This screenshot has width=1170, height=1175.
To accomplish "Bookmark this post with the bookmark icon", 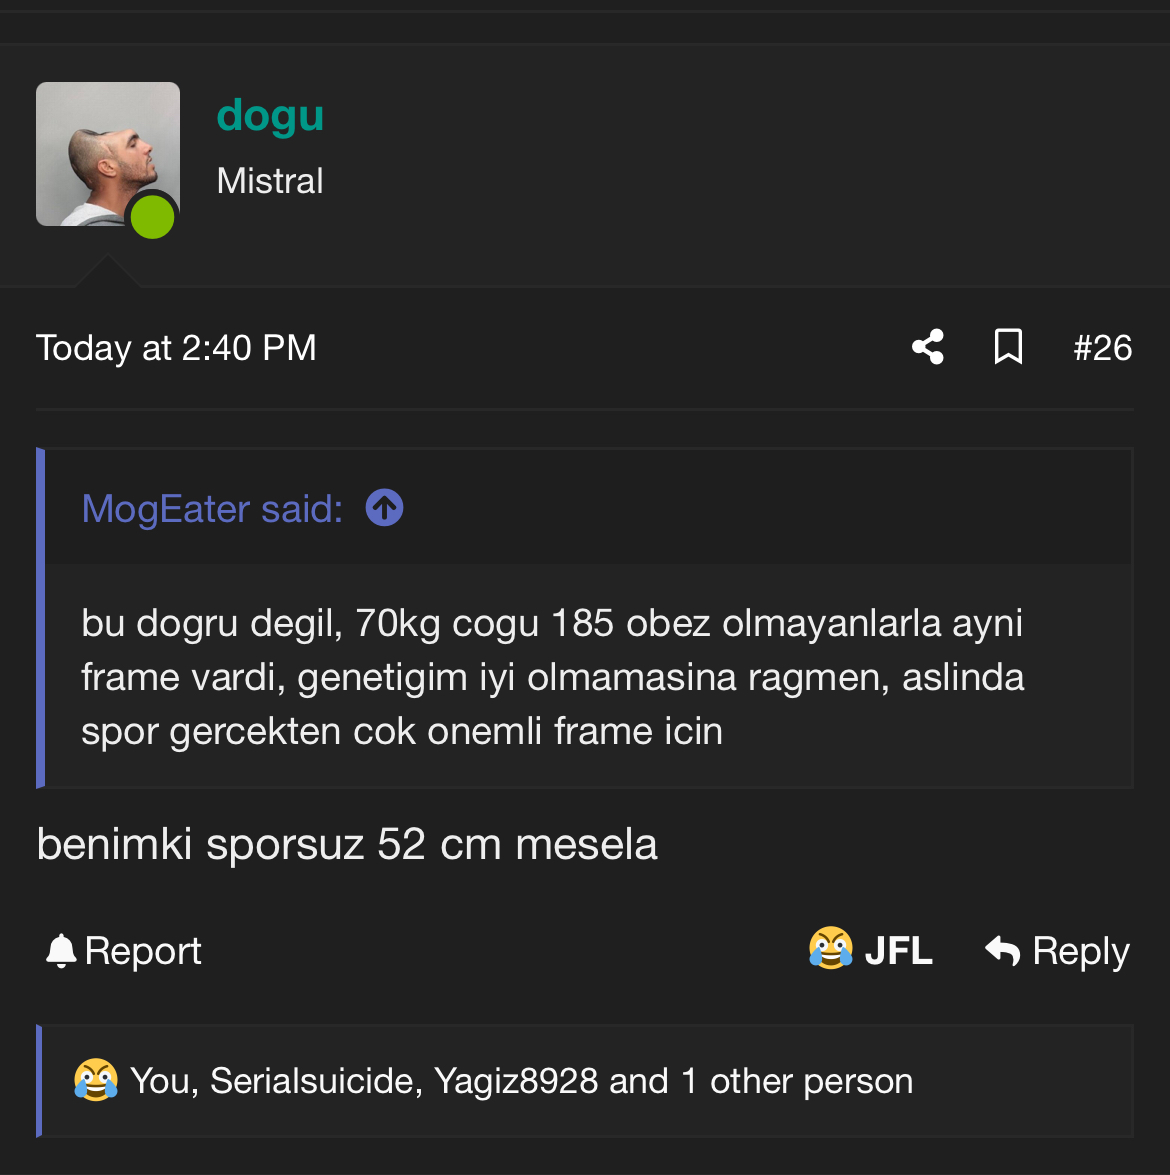I will (x=1008, y=347).
